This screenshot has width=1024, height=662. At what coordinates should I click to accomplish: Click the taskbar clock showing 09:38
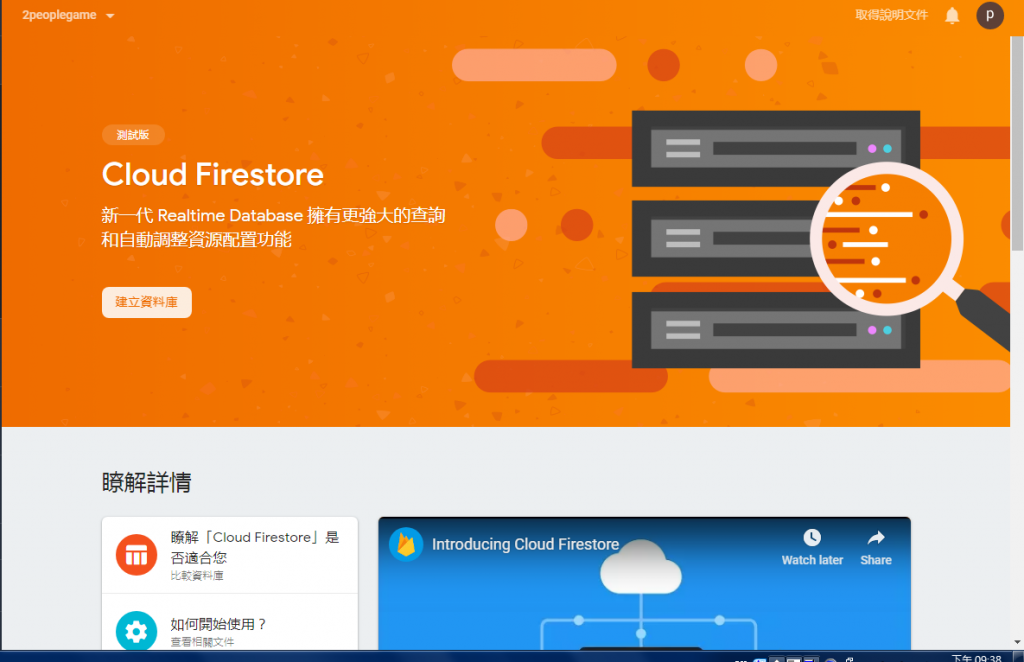[976, 657]
